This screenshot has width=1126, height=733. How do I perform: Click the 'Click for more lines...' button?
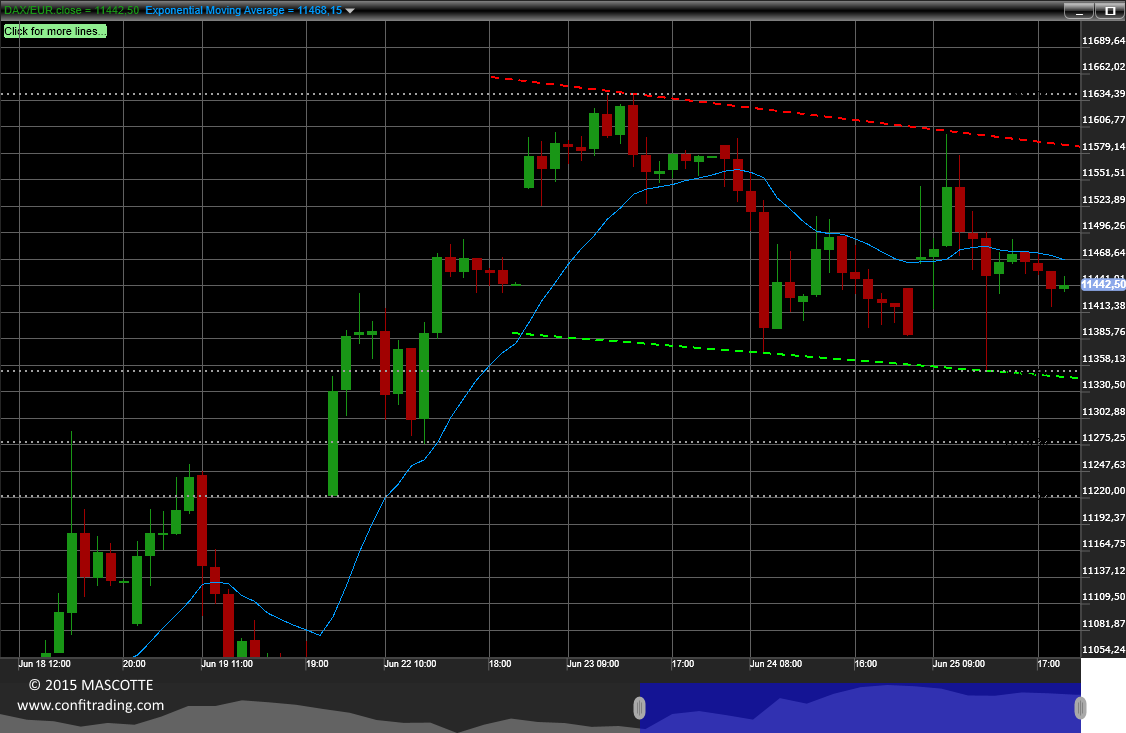pyautogui.click(x=55, y=31)
